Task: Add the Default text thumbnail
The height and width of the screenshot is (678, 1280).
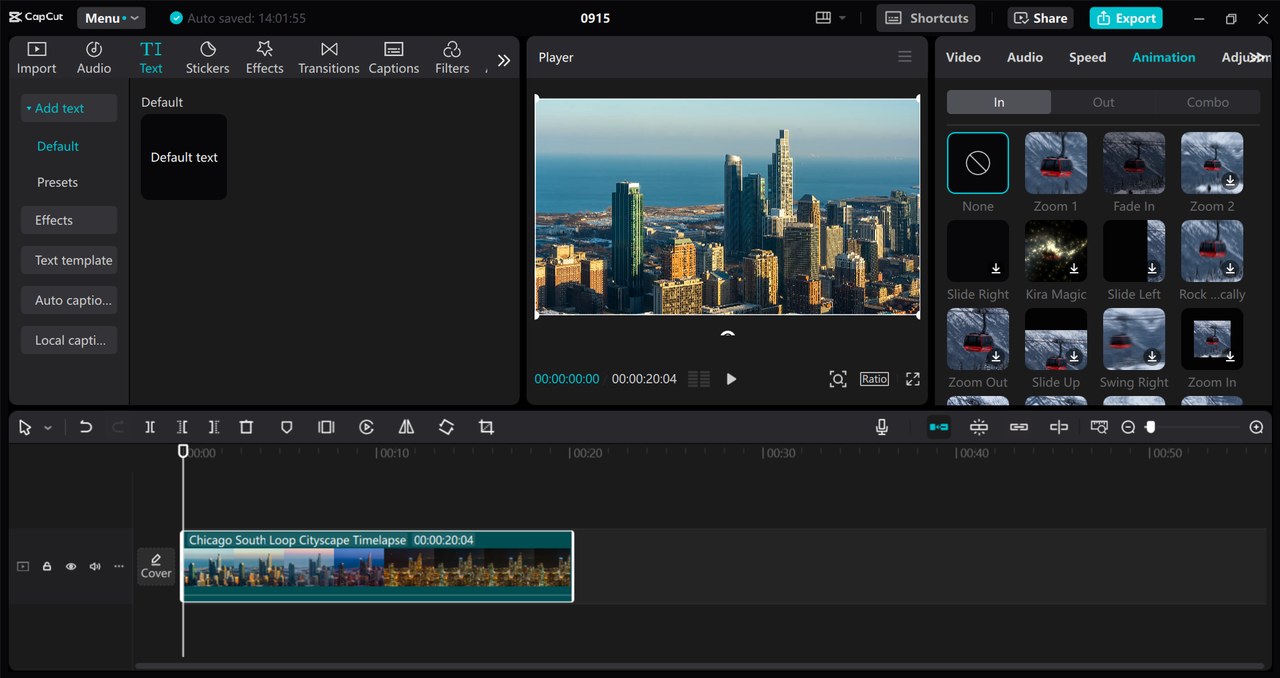Action: [x=184, y=157]
